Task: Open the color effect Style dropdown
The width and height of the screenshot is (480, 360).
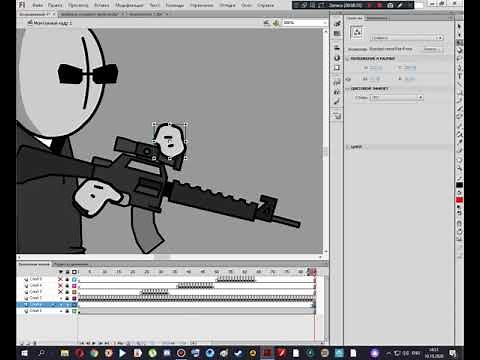Action: click(397, 98)
